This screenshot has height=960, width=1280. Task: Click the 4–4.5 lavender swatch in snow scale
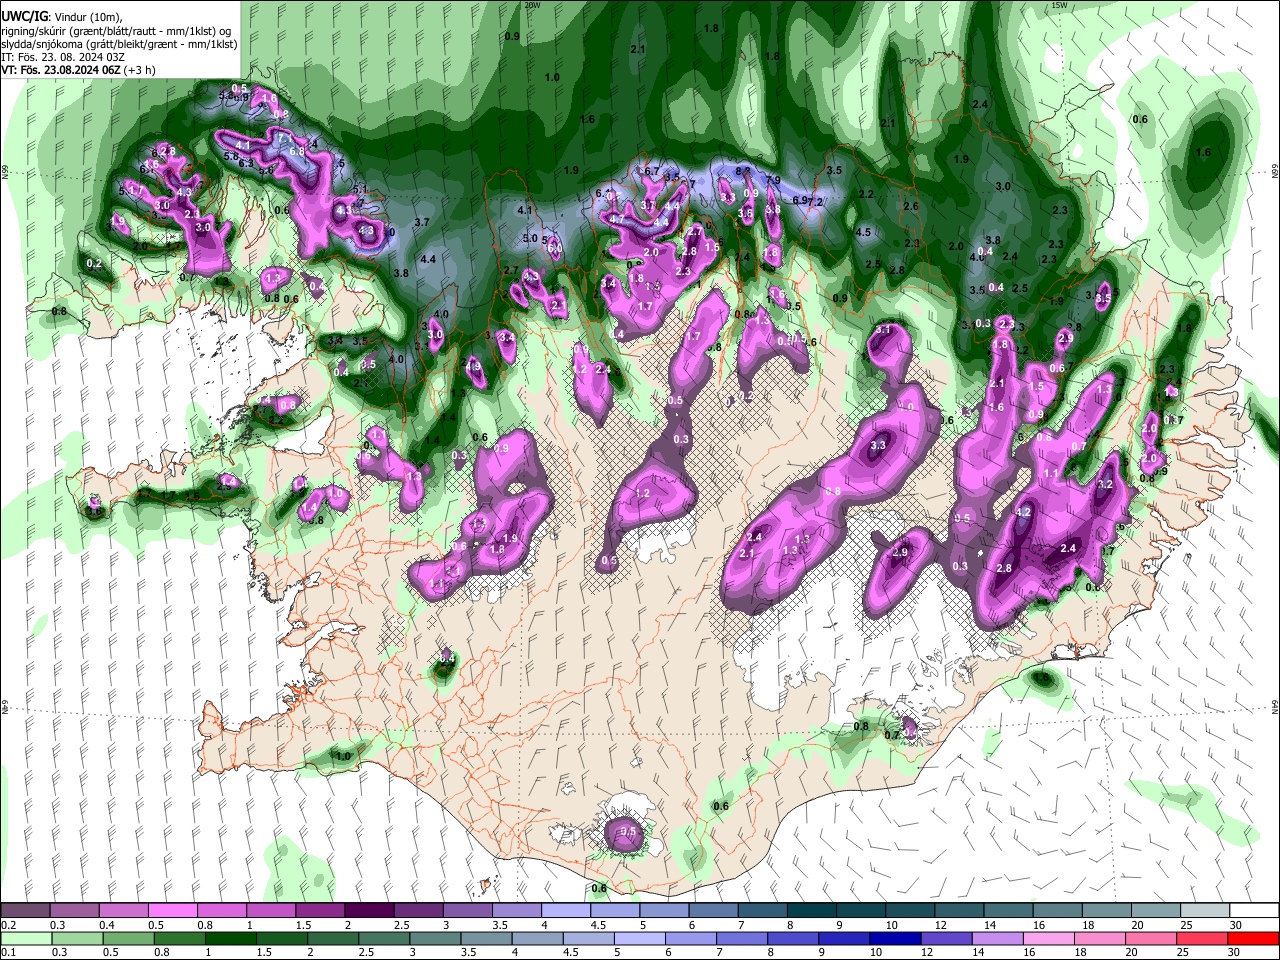click(x=566, y=910)
